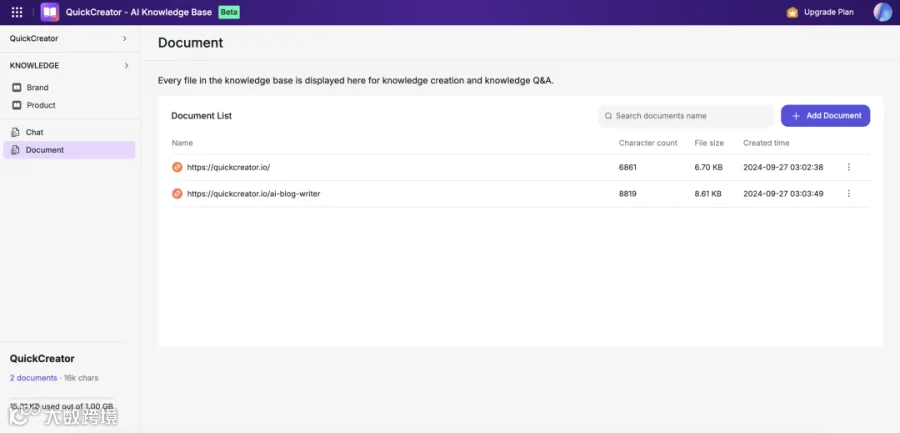Screen dimensions: 900x433
Task: Click the link icon for ai-blog-writer row
Action: pyautogui.click(x=177, y=194)
